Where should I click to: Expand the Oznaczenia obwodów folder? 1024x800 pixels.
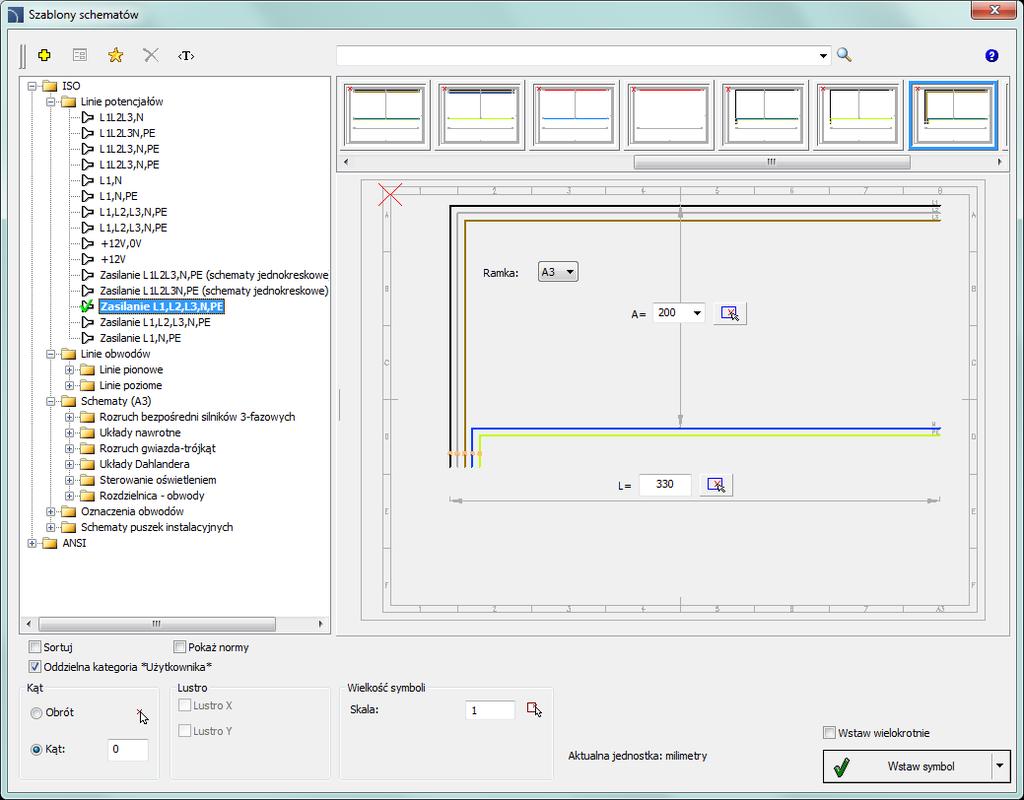coord(51,511)
